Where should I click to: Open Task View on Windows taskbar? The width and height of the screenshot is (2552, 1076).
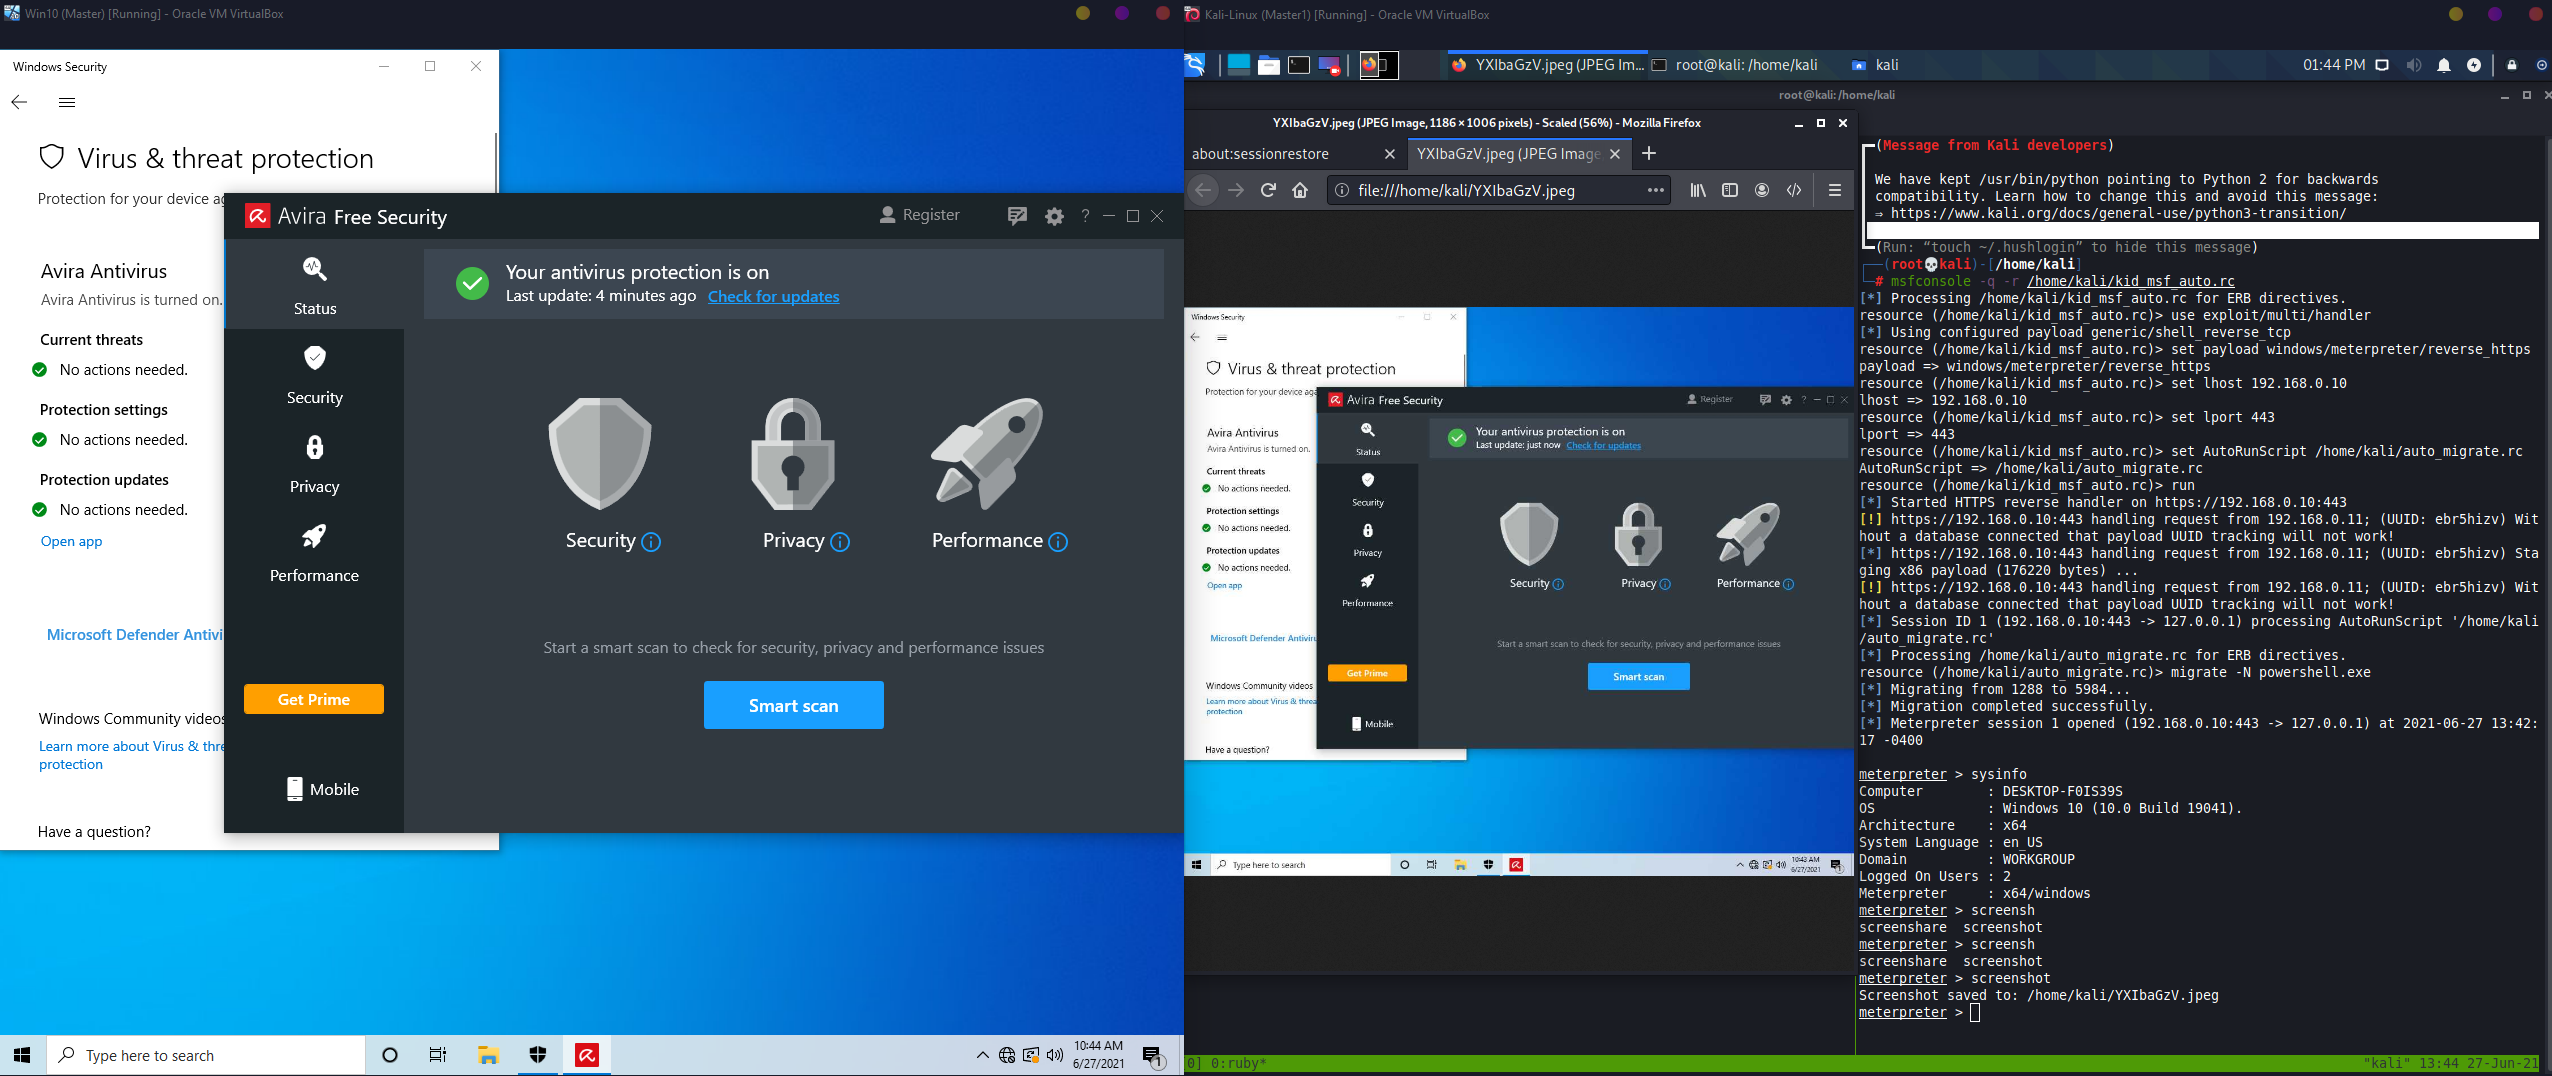pos(438,1055)
